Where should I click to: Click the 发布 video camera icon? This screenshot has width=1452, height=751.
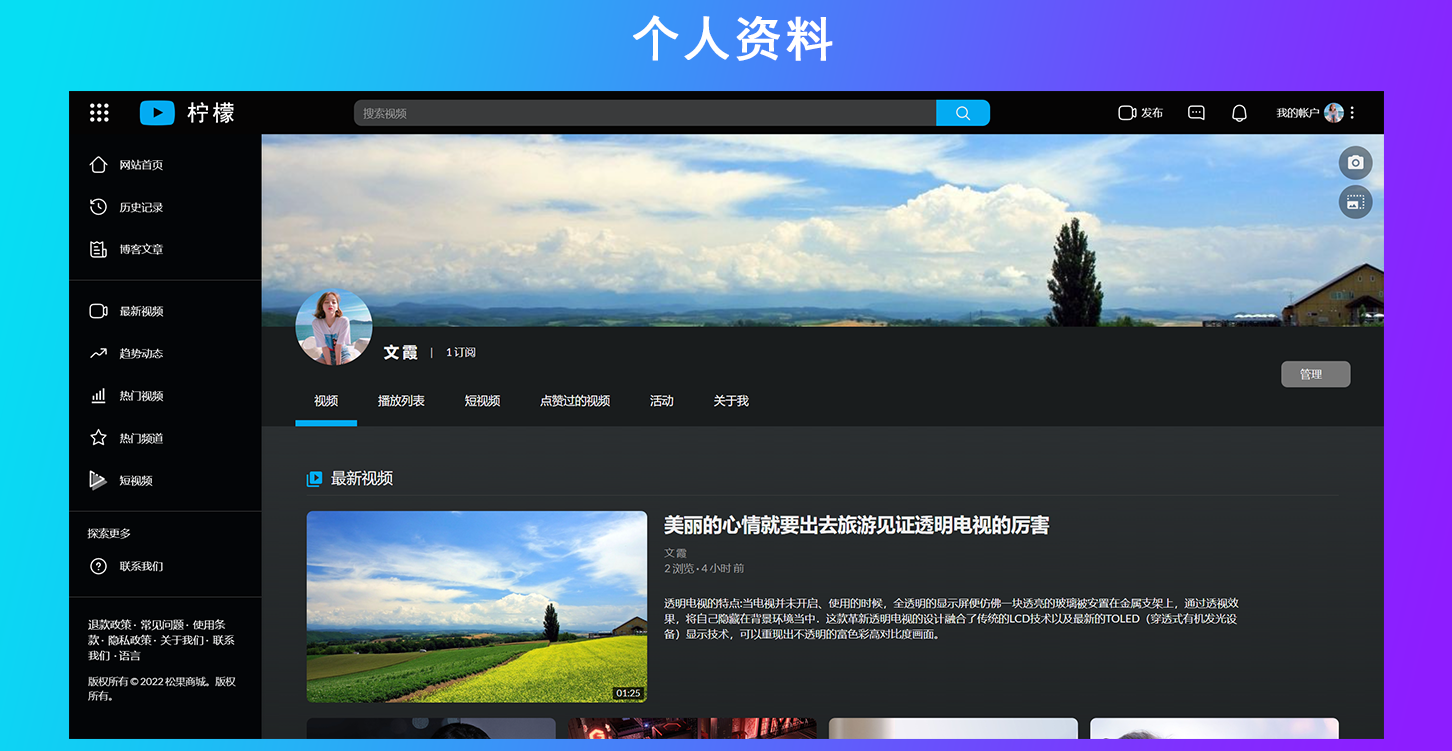pyautogui.click(x=1127, y=113)
